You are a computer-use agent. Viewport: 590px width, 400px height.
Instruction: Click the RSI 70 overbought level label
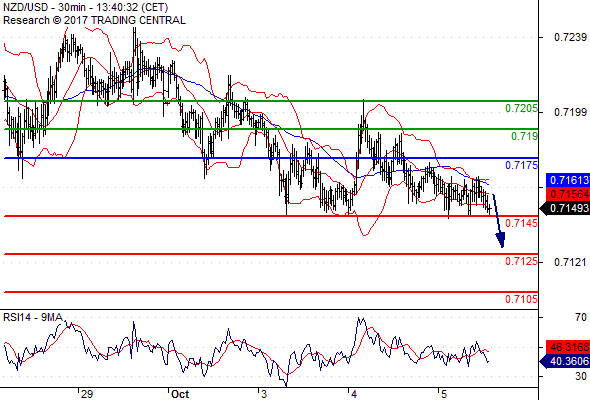[x=581, y=317]
